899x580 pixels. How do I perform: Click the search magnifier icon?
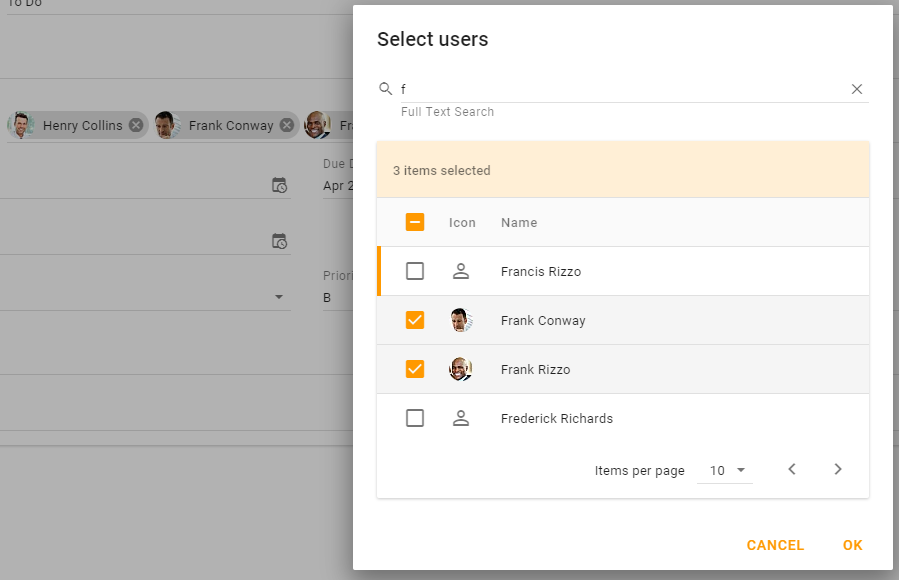coord(385,89)
